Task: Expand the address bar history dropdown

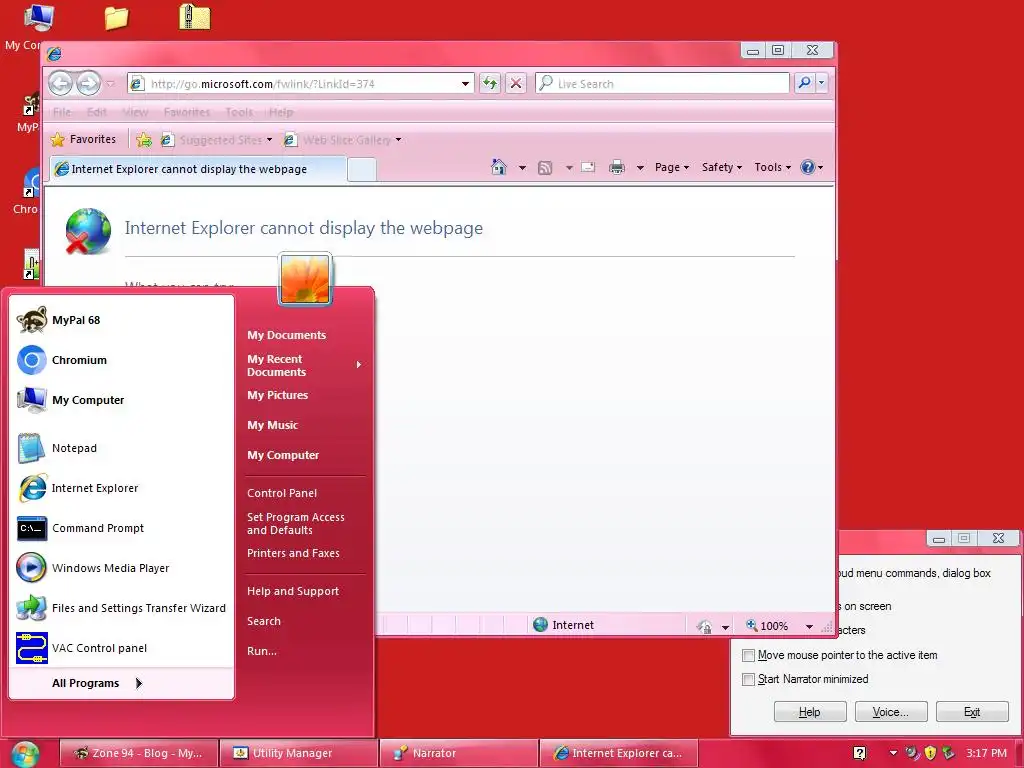Action: 465,84
